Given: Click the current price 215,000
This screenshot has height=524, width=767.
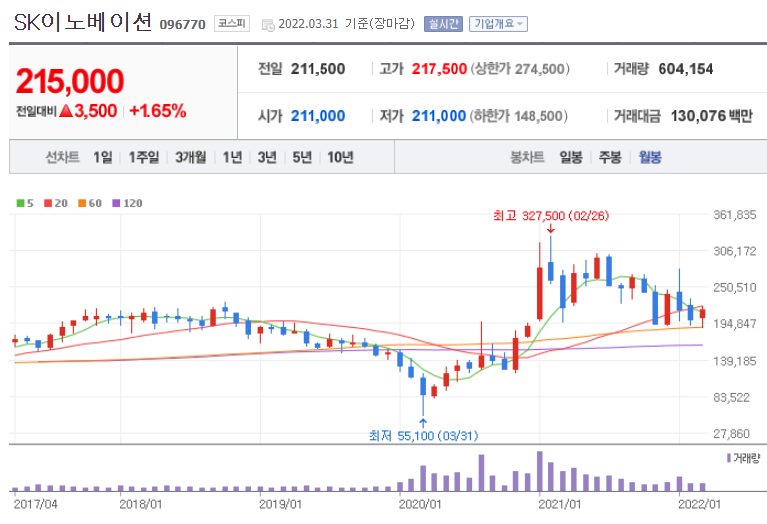Looking at the screenshot, I should 70,81.
